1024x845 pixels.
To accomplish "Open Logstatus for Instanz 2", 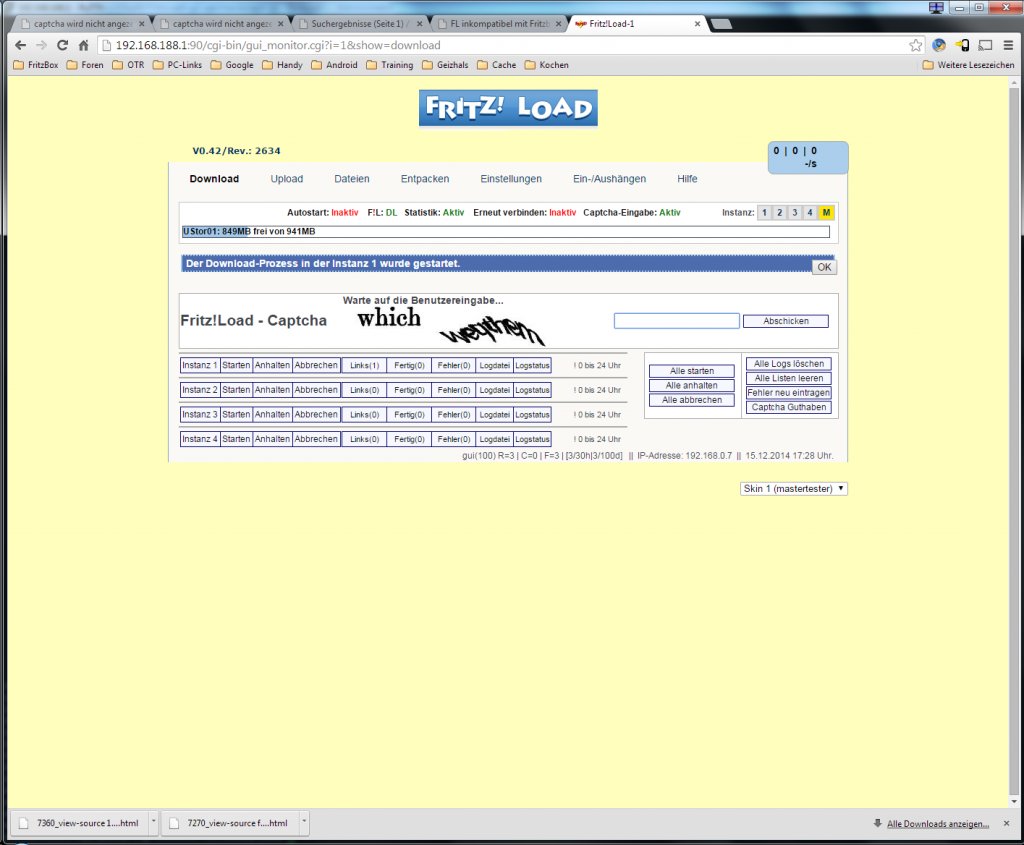I will click(x=532, y=390).
